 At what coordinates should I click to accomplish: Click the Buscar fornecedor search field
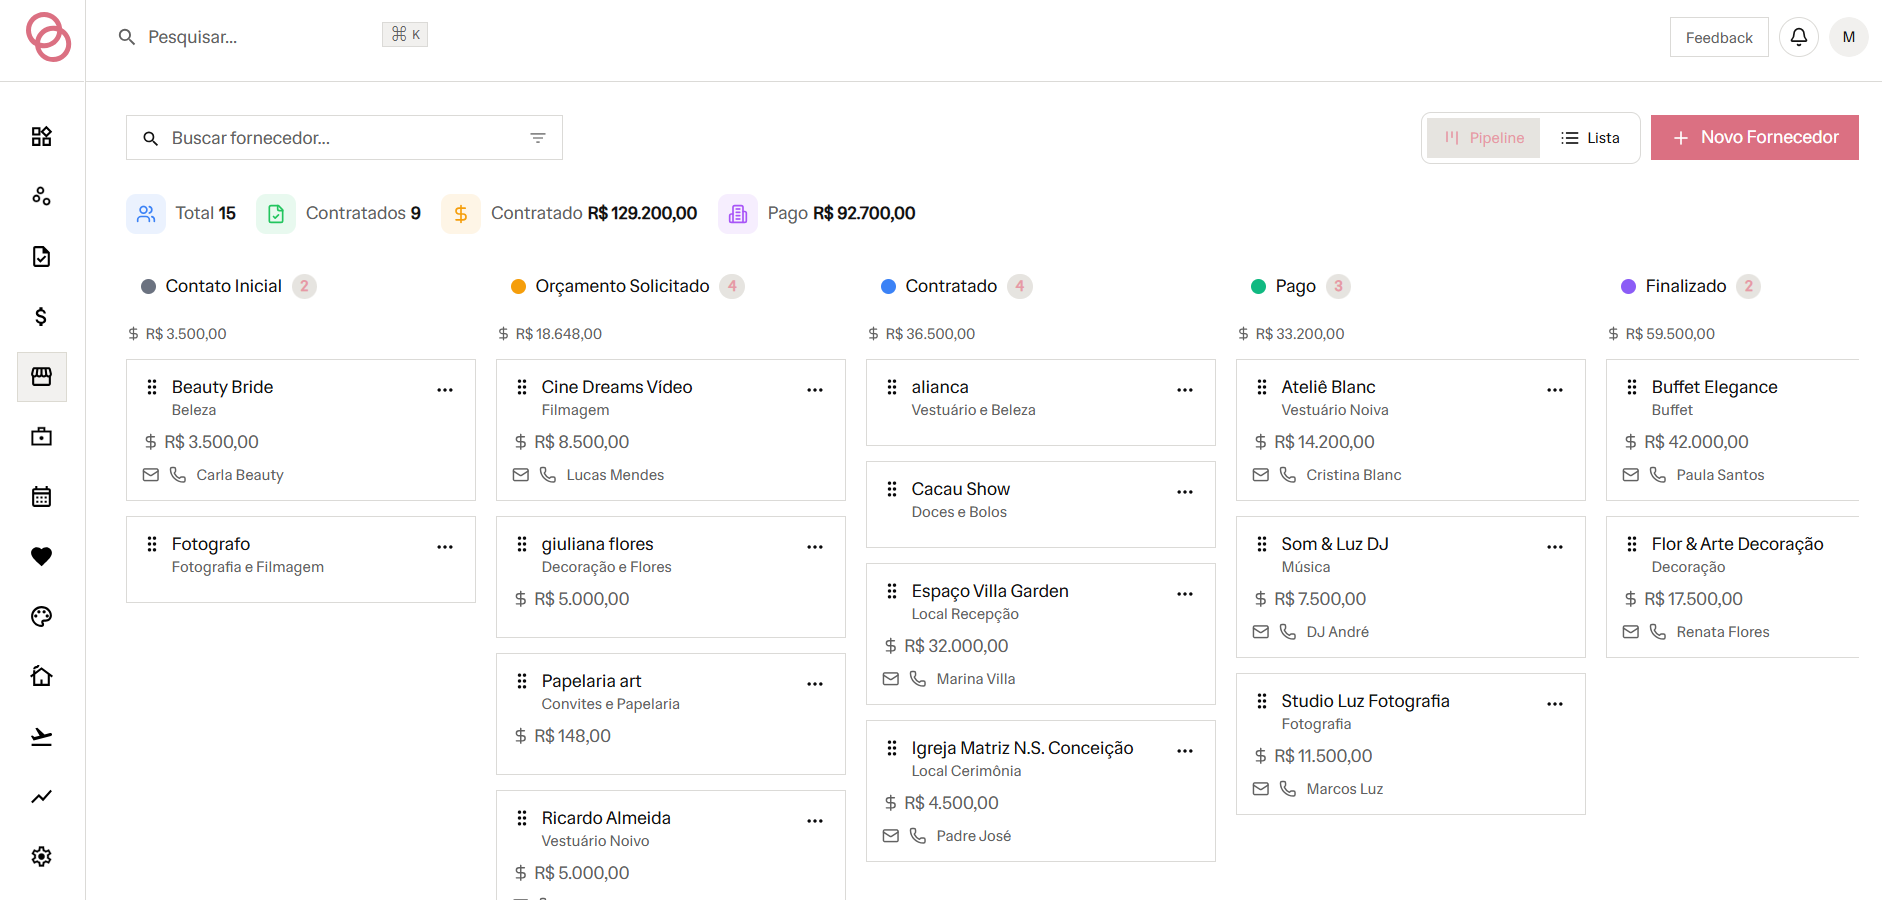(x=344, y=138)
